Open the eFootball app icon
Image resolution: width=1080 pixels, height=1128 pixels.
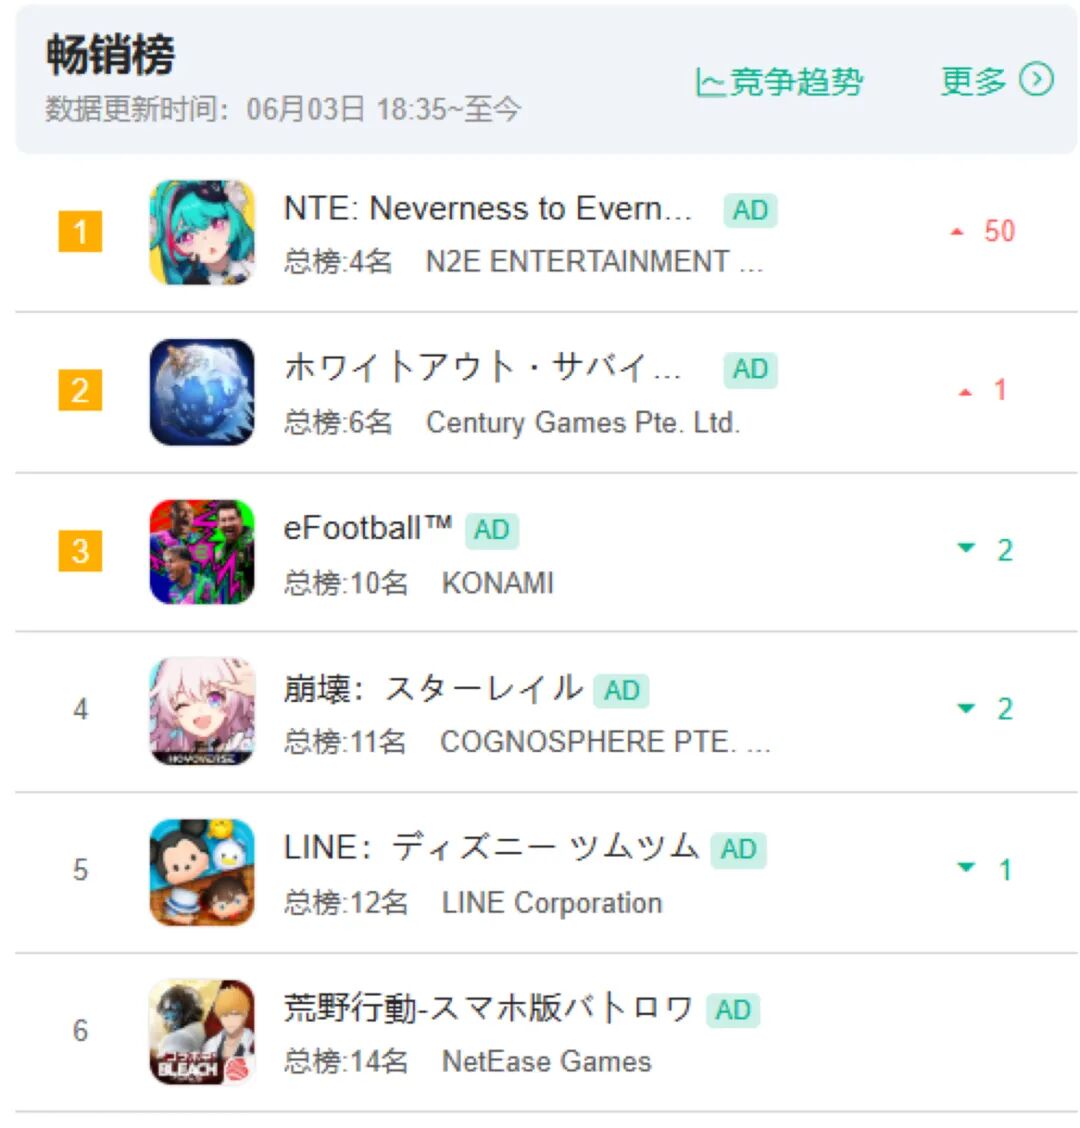click(201, 552)
